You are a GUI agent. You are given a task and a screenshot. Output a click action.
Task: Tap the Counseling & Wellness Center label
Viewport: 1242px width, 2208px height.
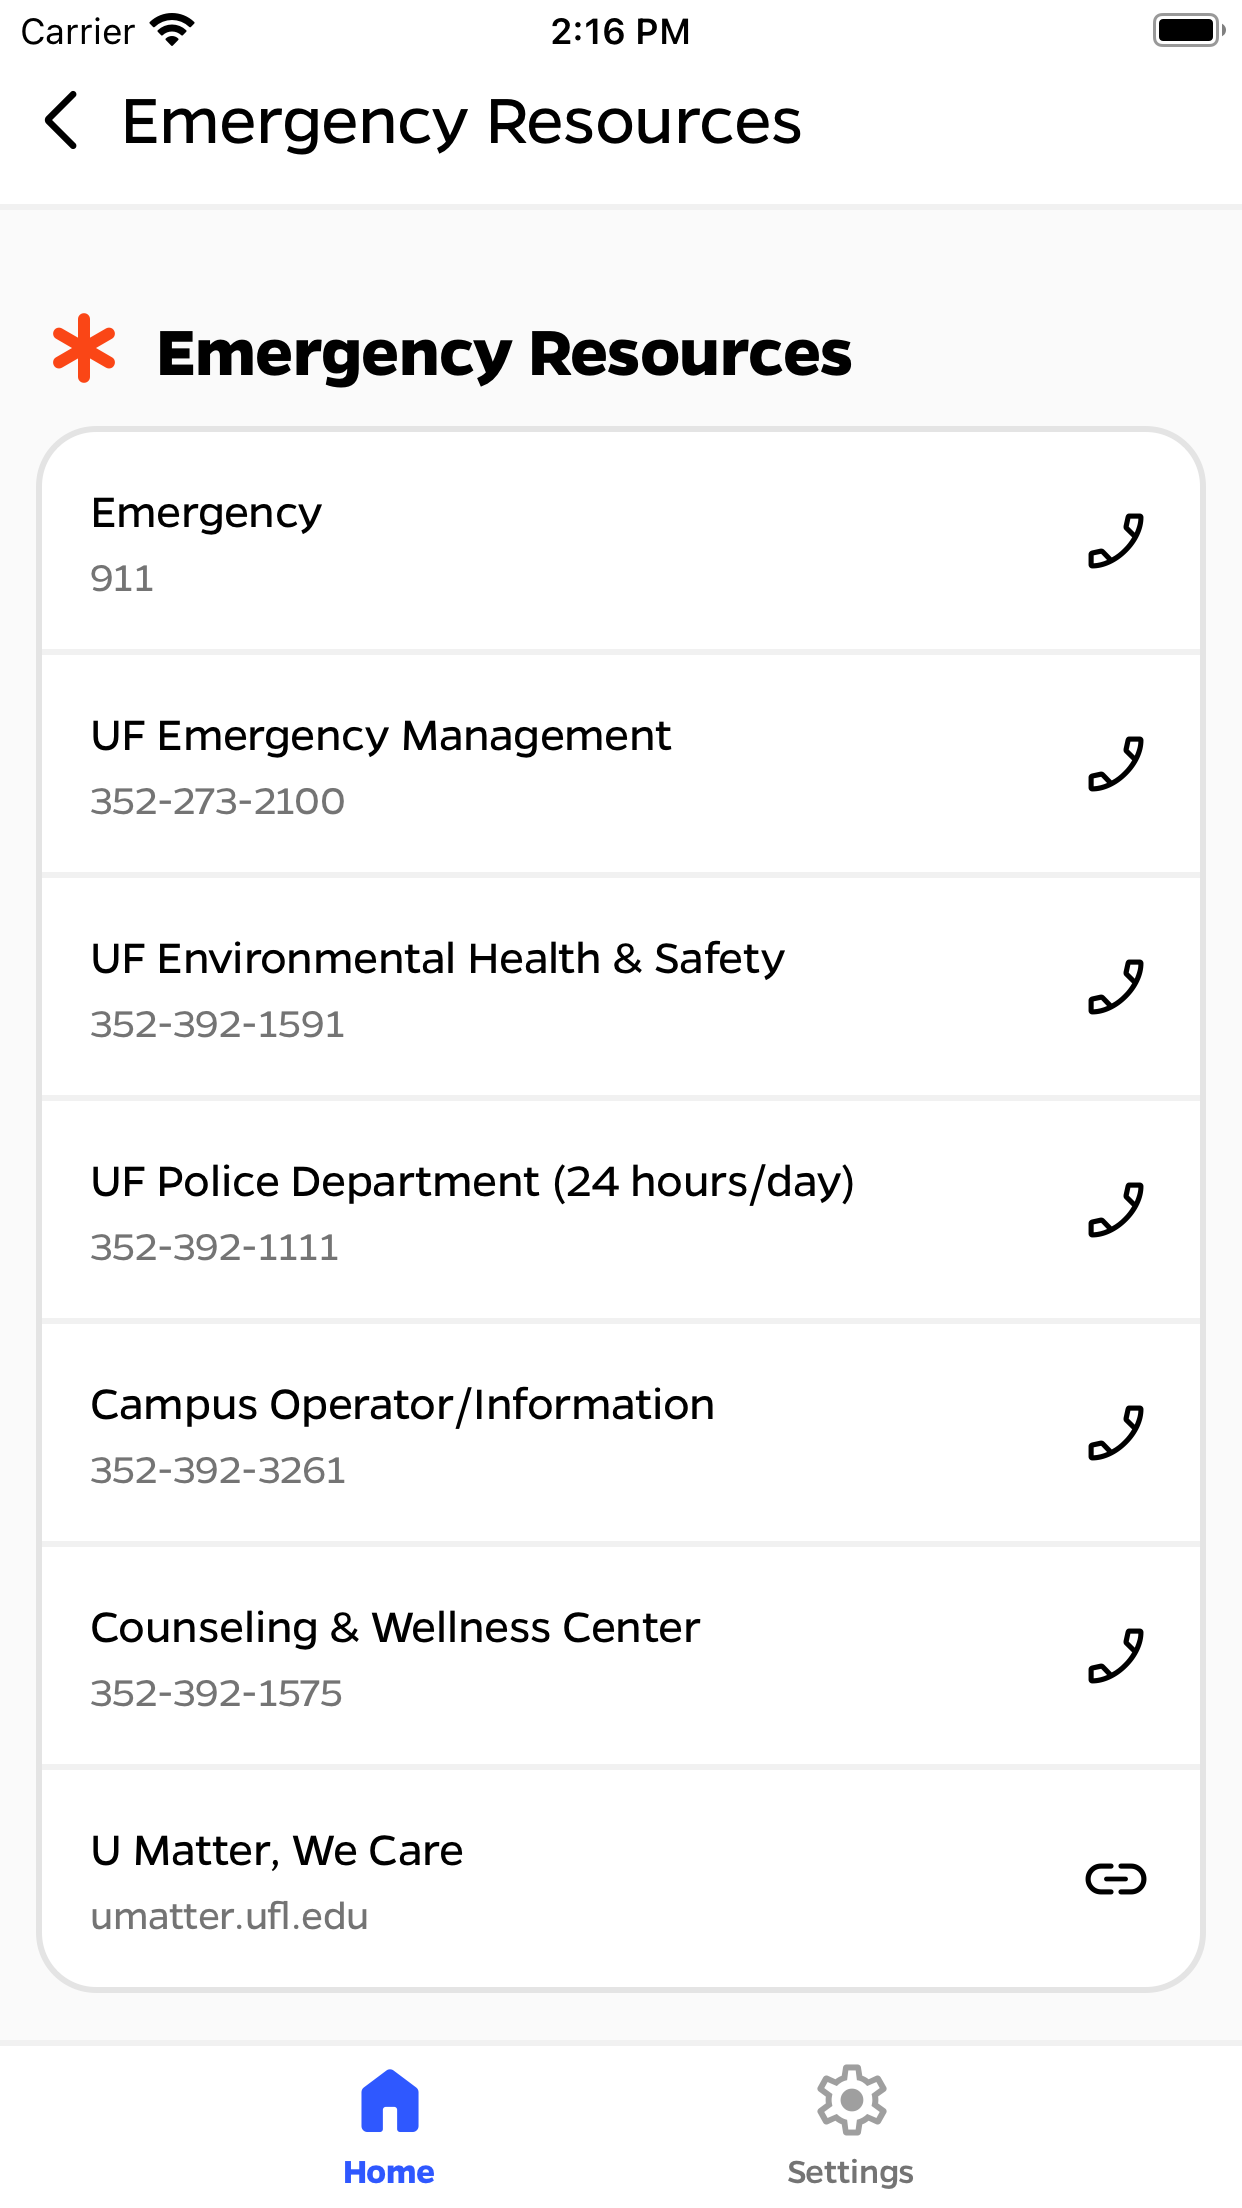395,1628
